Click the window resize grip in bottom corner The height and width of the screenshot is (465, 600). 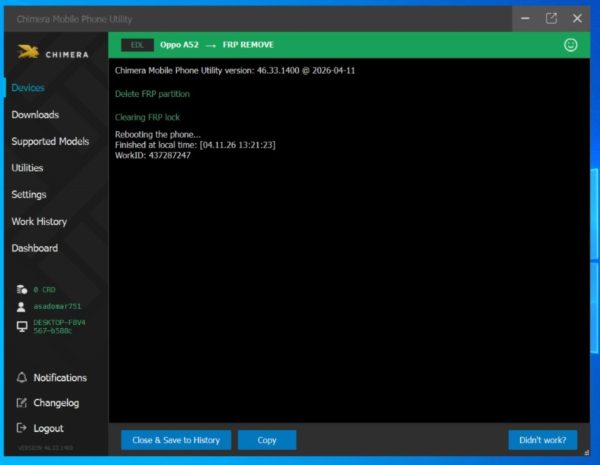(587, 452)
